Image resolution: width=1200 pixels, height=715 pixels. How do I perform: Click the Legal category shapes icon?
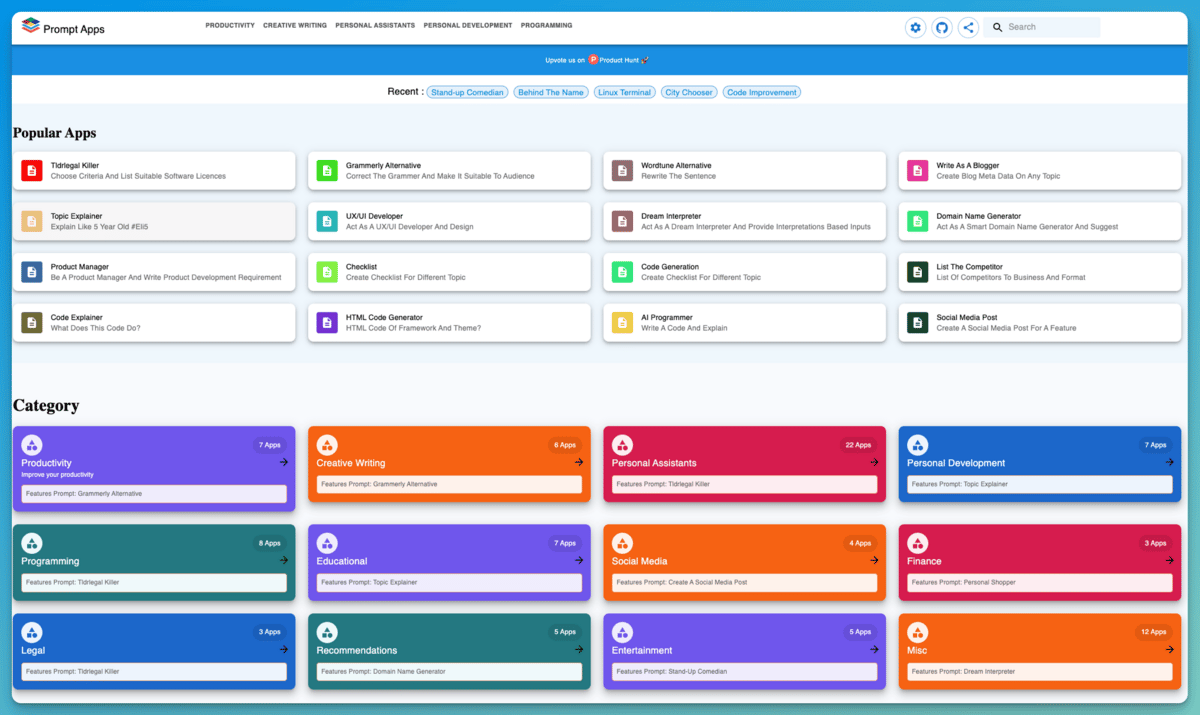[x=32, y=632]
